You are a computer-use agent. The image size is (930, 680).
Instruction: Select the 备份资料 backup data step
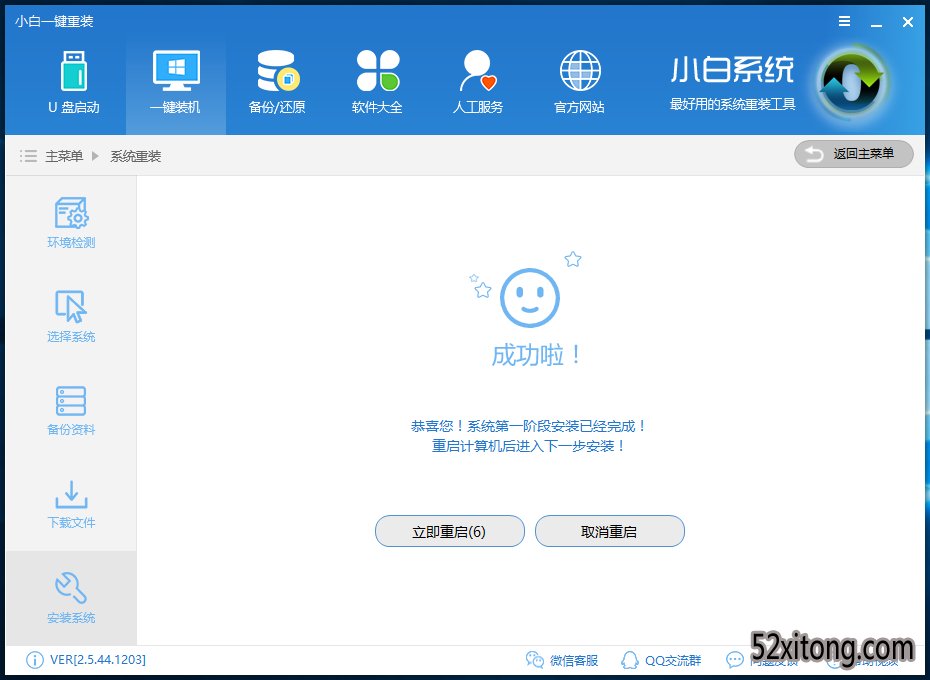tap(71, 411)
